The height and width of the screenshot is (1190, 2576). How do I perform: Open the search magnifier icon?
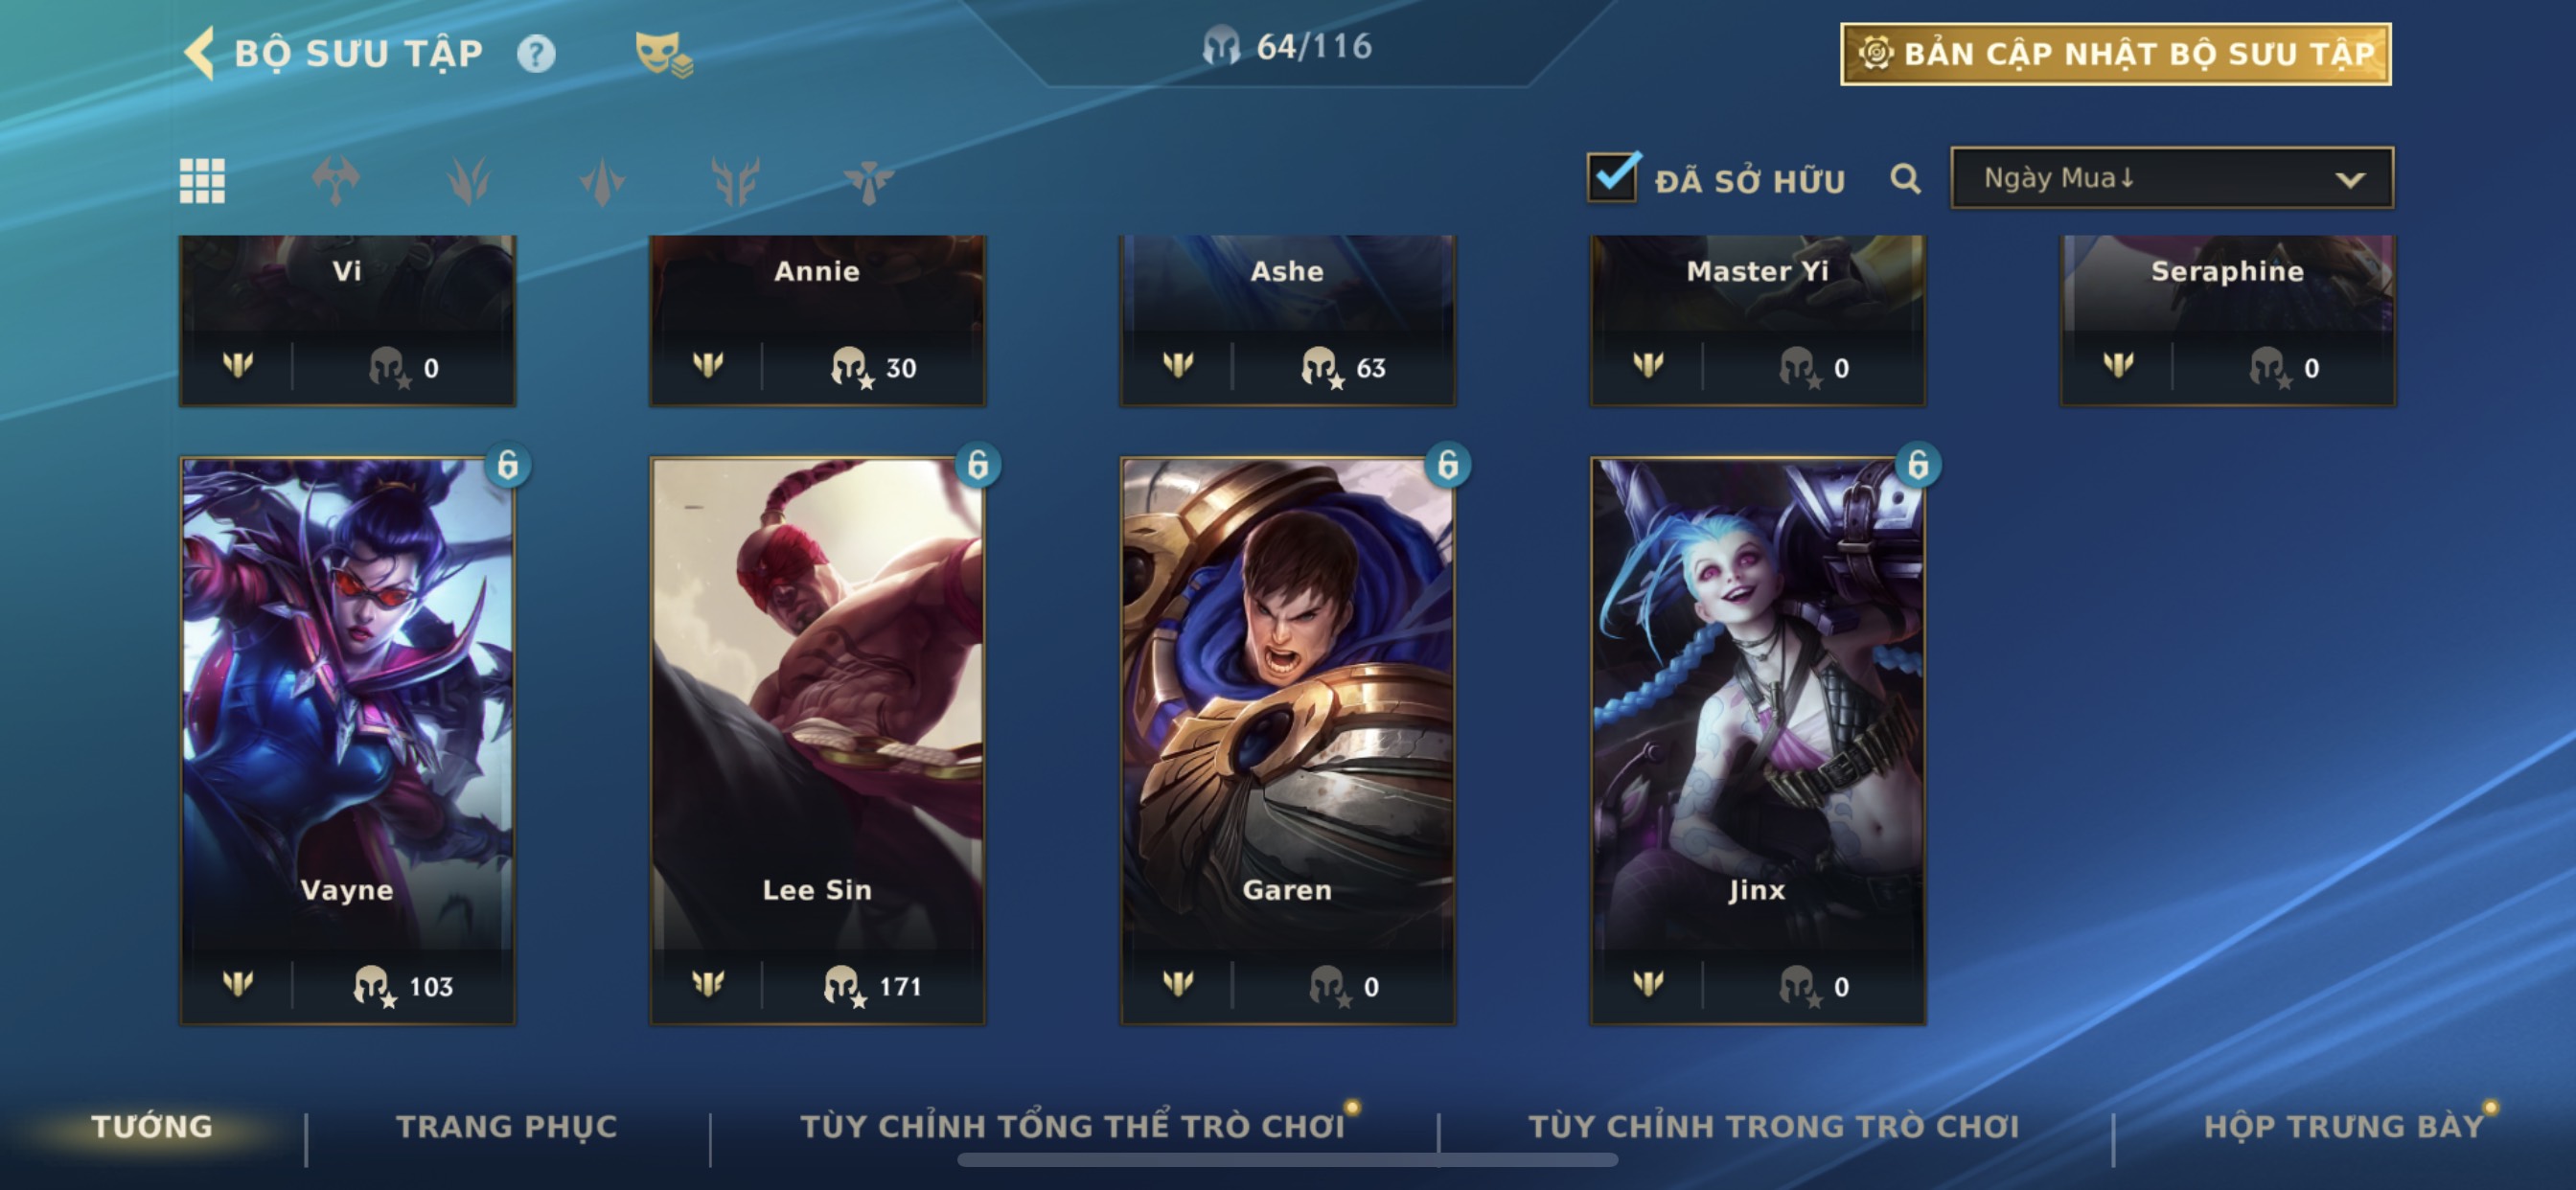pos(1905,180)
